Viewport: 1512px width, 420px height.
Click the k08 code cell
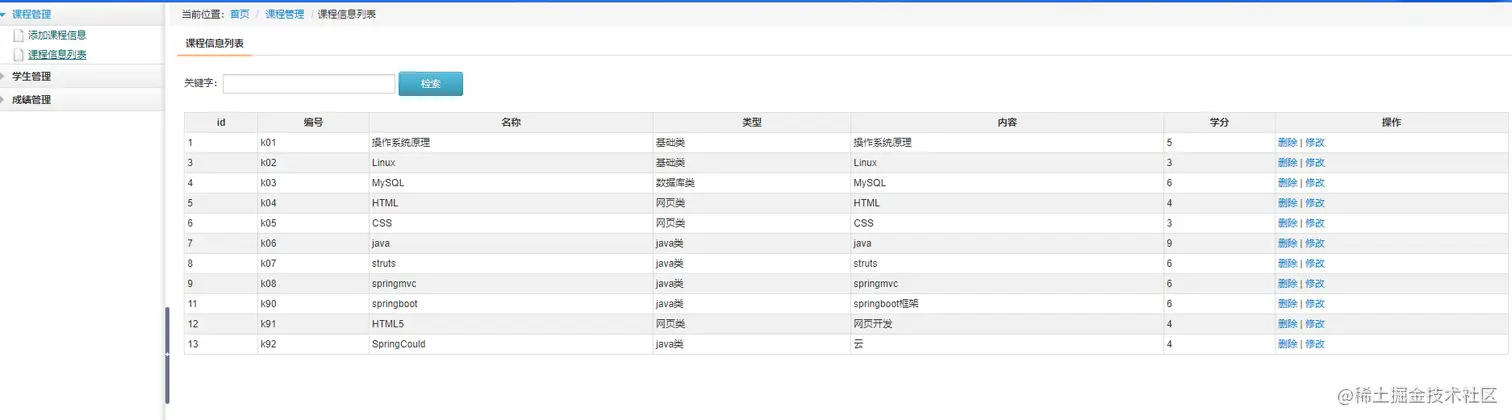(x=313, y=283)
